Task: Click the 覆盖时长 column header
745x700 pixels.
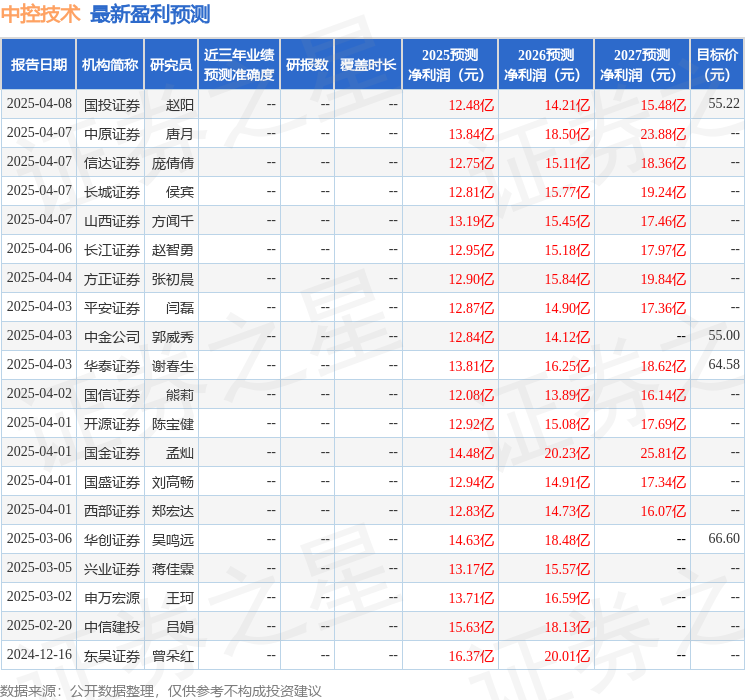Action: tap(368, 65)
